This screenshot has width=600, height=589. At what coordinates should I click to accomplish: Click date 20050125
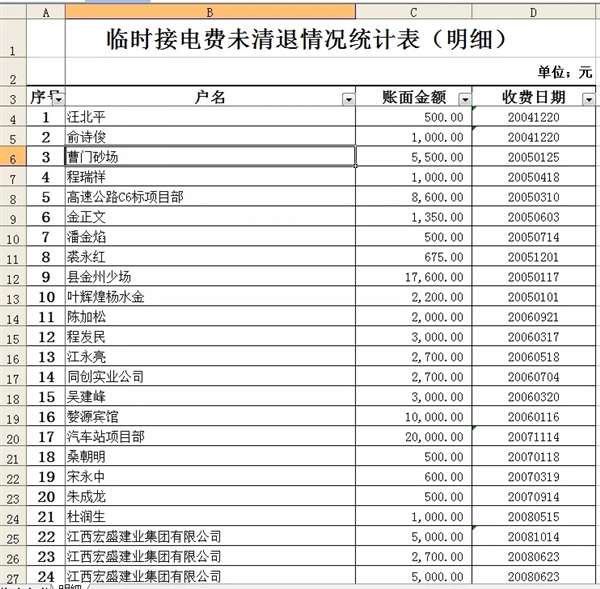coord(533,157)
